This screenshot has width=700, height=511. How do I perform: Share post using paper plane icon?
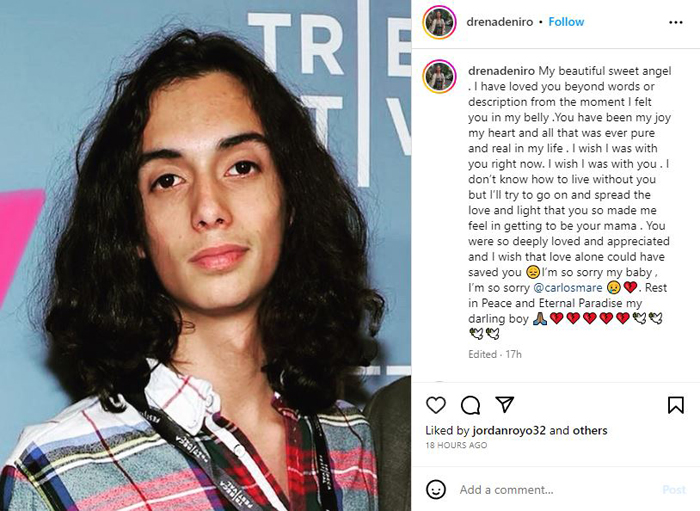505,404
